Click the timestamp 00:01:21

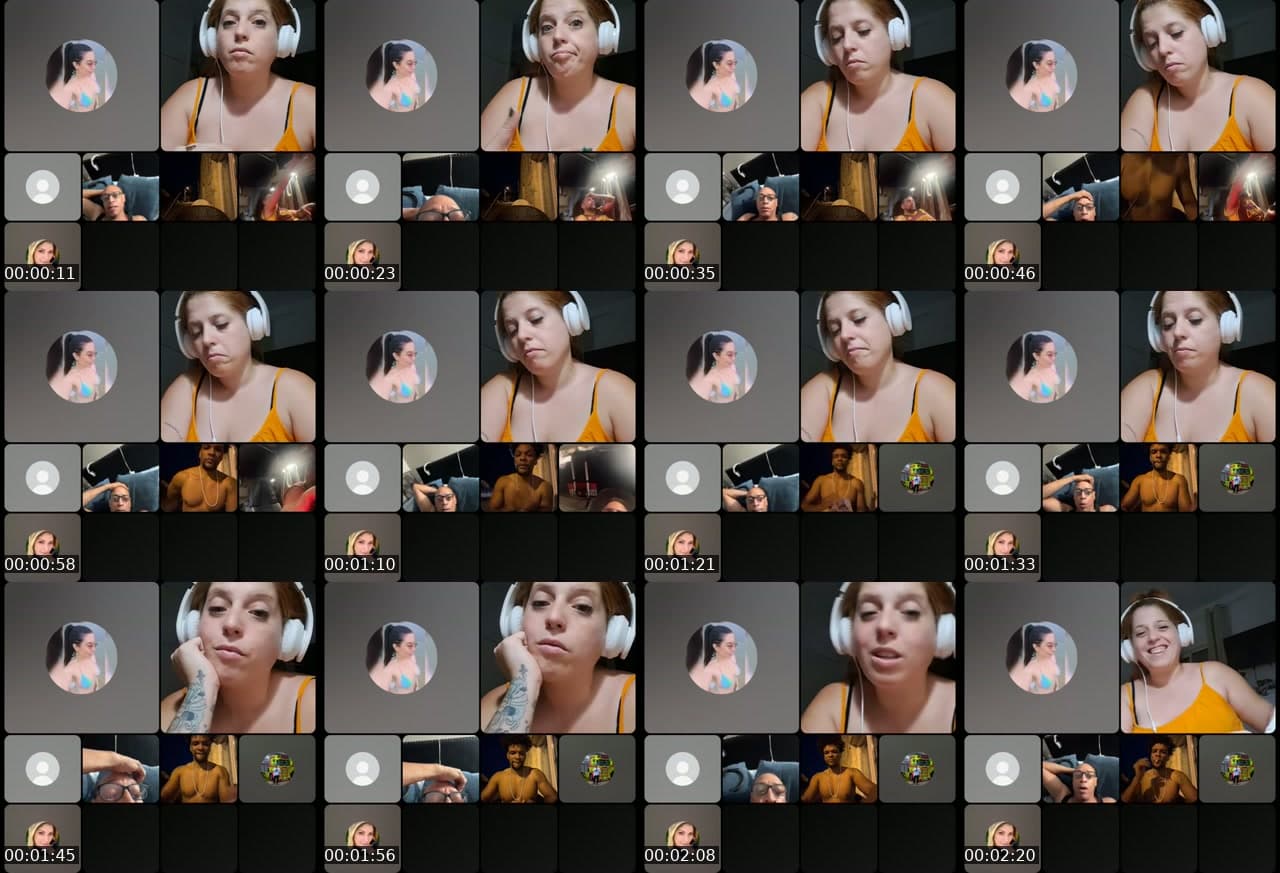(x=680, y=564)
